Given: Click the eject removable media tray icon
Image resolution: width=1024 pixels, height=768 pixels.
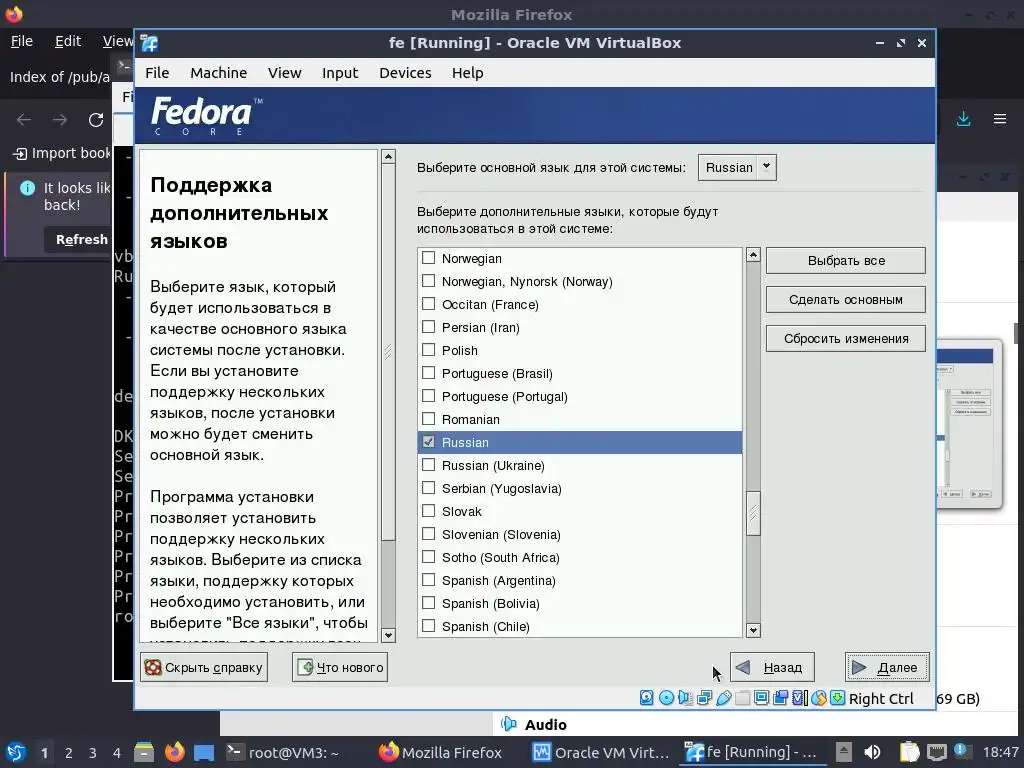Looking at the screenshot, I should (x=844, y=752).
